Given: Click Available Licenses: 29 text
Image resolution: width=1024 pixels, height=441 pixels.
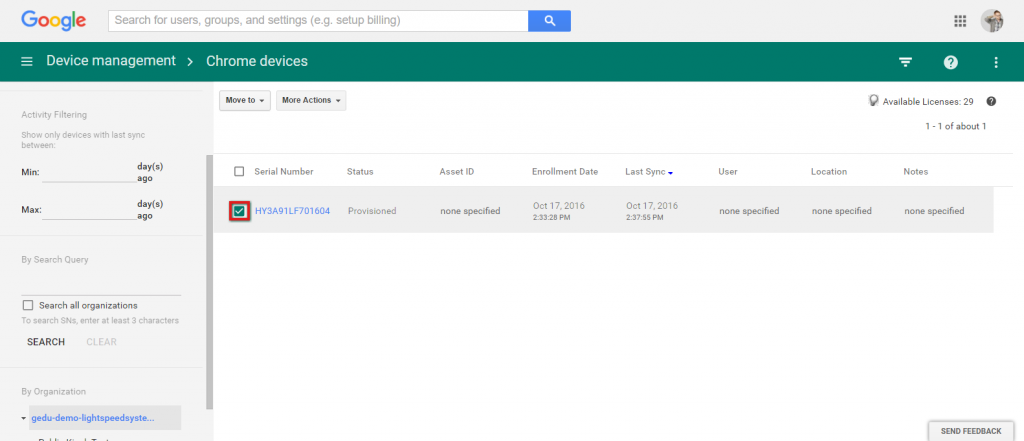Looking at the screenshot, I should 928,102.
